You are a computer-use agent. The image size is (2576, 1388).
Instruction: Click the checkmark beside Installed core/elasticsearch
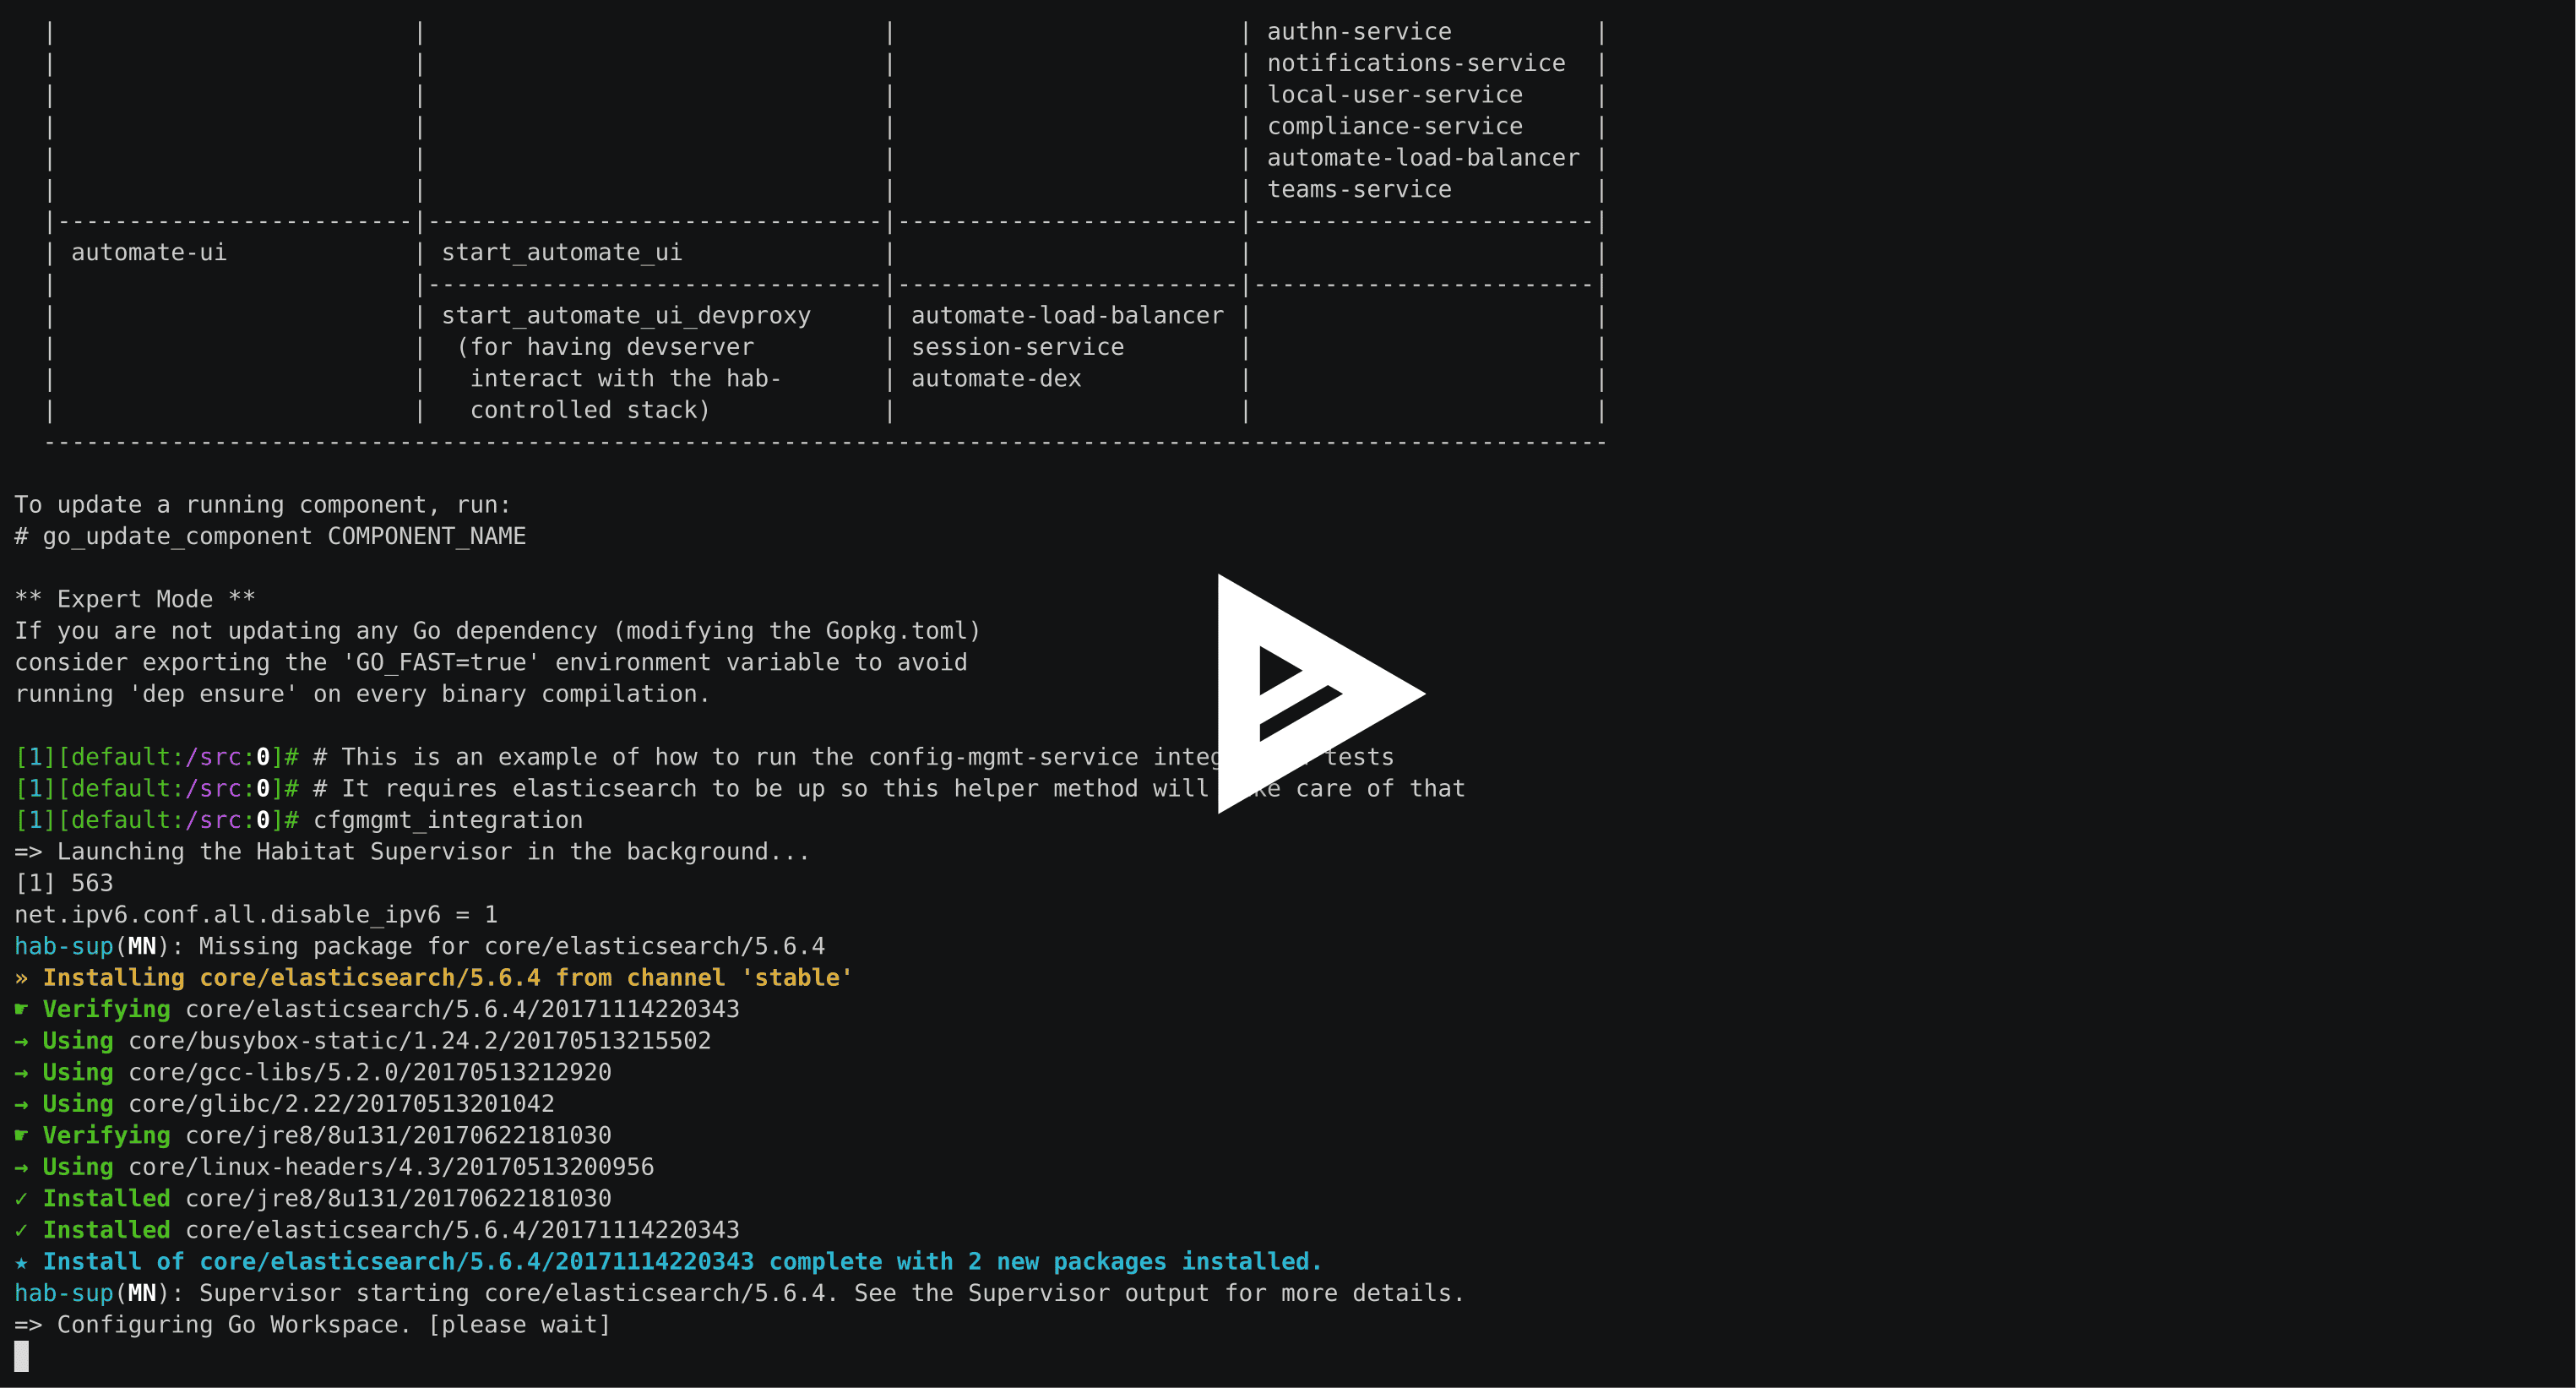click(22, 1230)
